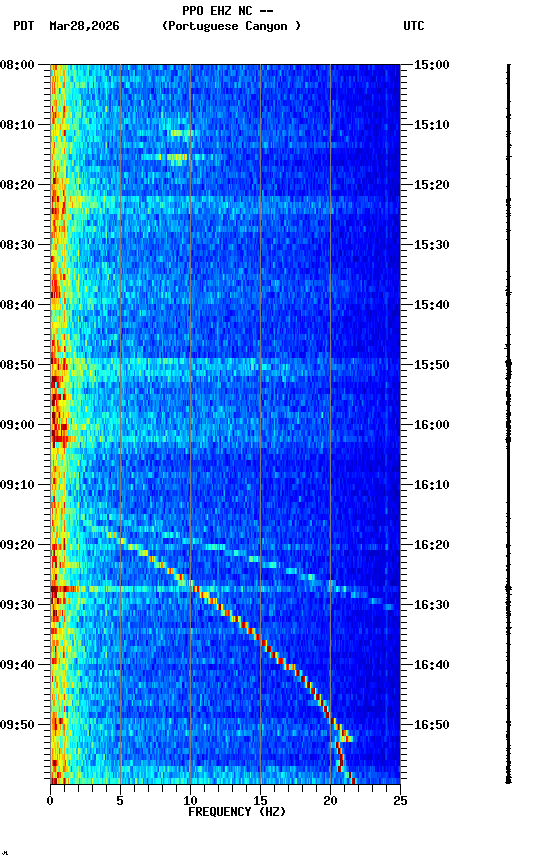The width and height of the screenshot is (552, 864).
Task: Click the 15:10 UTC time label
Action: pyautogui.click(x=432, y=125)
